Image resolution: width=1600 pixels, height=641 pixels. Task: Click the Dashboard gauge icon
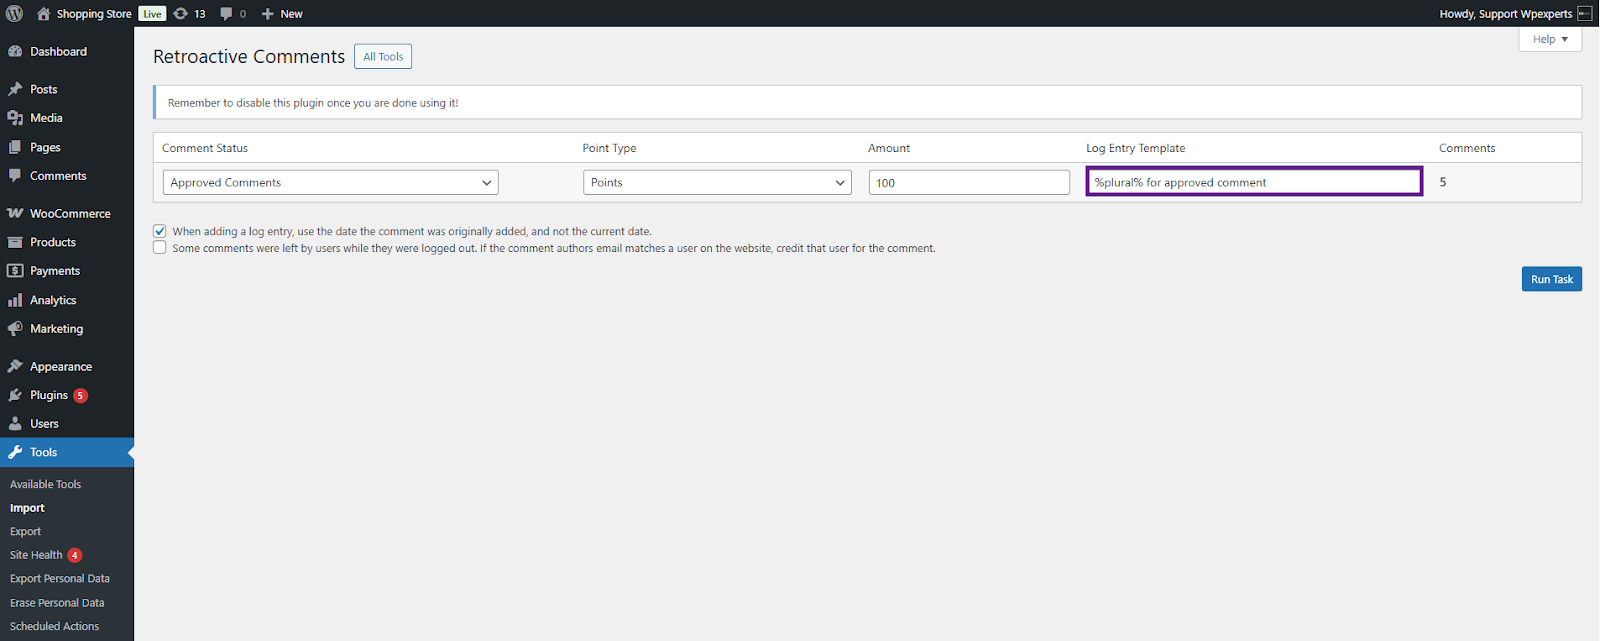(x=15, y=52)
